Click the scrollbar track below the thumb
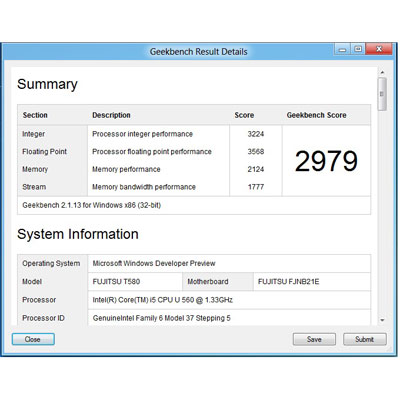Image resolution: width=400 pixels, height=400 pixels. point(382,213)
